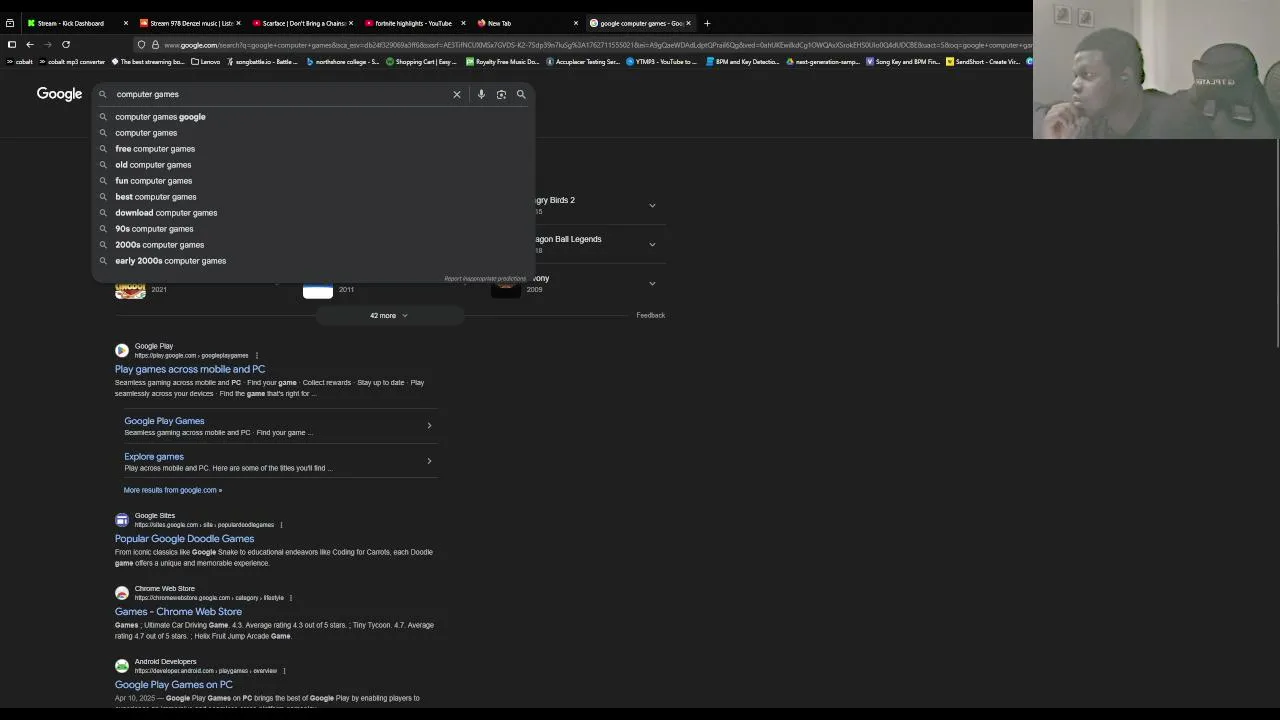The image size is (1280, 720).
Task: Expand the Angry Birds 2 entry chevron
Action: (x=652, y=205)
